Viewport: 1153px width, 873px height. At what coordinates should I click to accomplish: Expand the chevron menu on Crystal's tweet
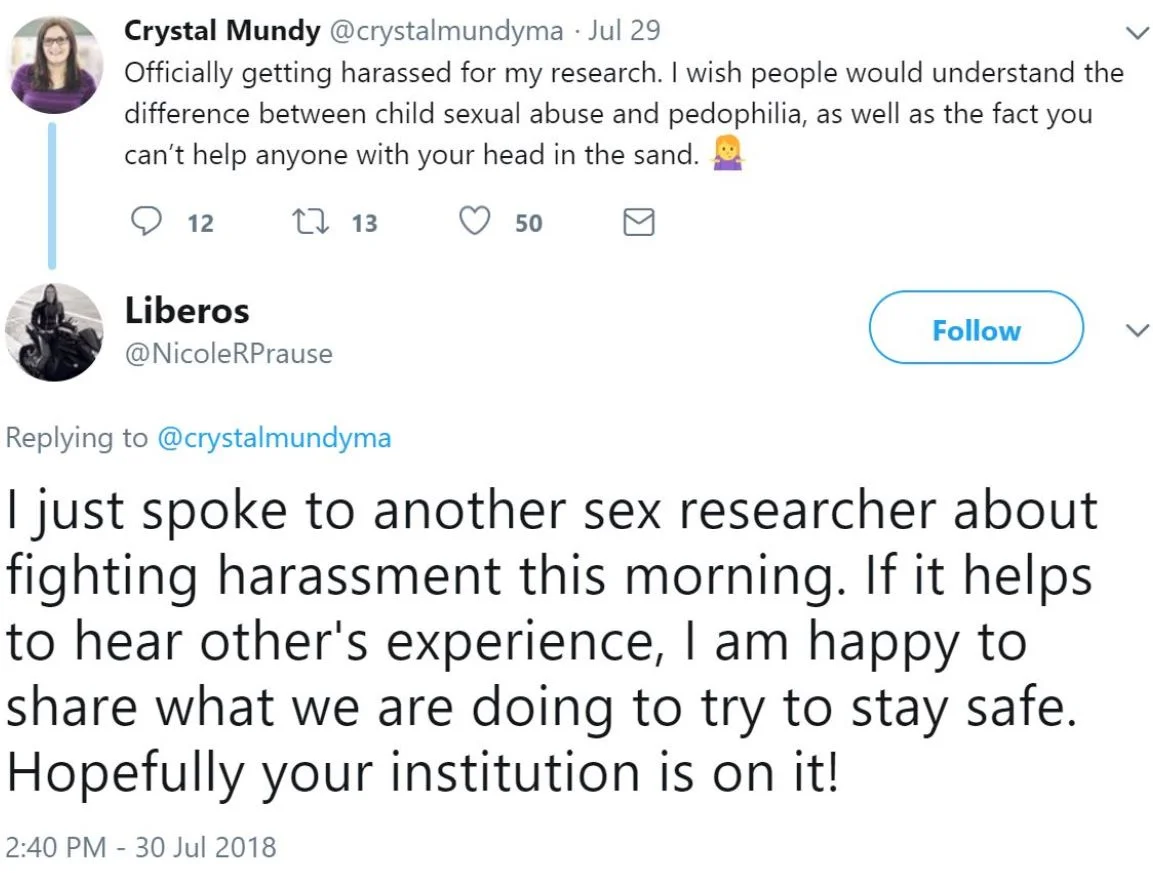pyautogui.click(x=1135, y=32)
